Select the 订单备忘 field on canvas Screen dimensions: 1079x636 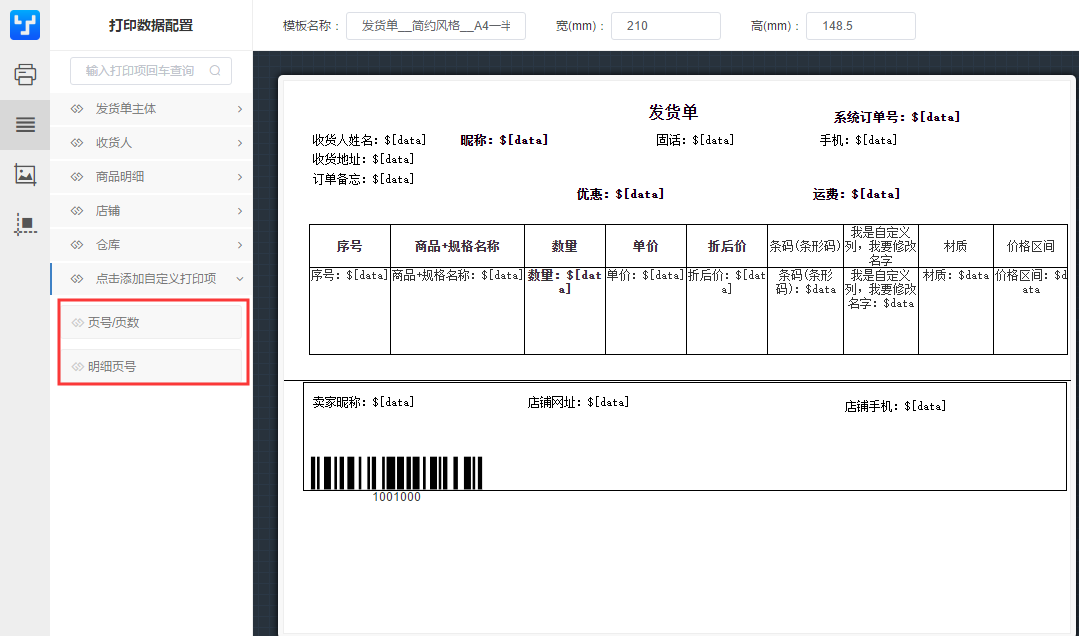(x=363, y=179)
